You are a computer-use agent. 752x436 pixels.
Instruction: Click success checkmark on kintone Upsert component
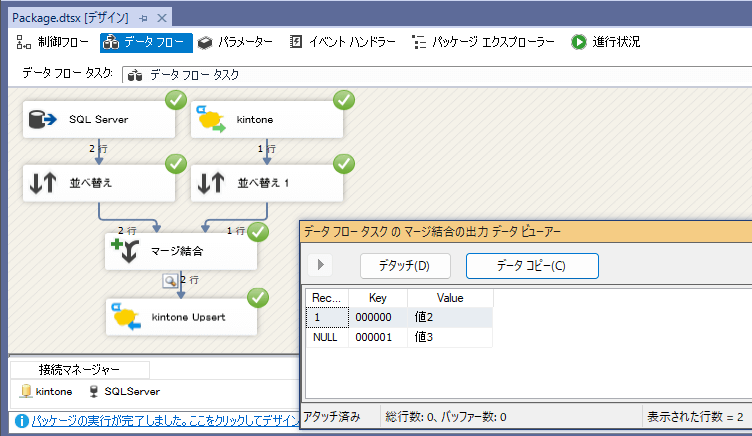point(258,298)
